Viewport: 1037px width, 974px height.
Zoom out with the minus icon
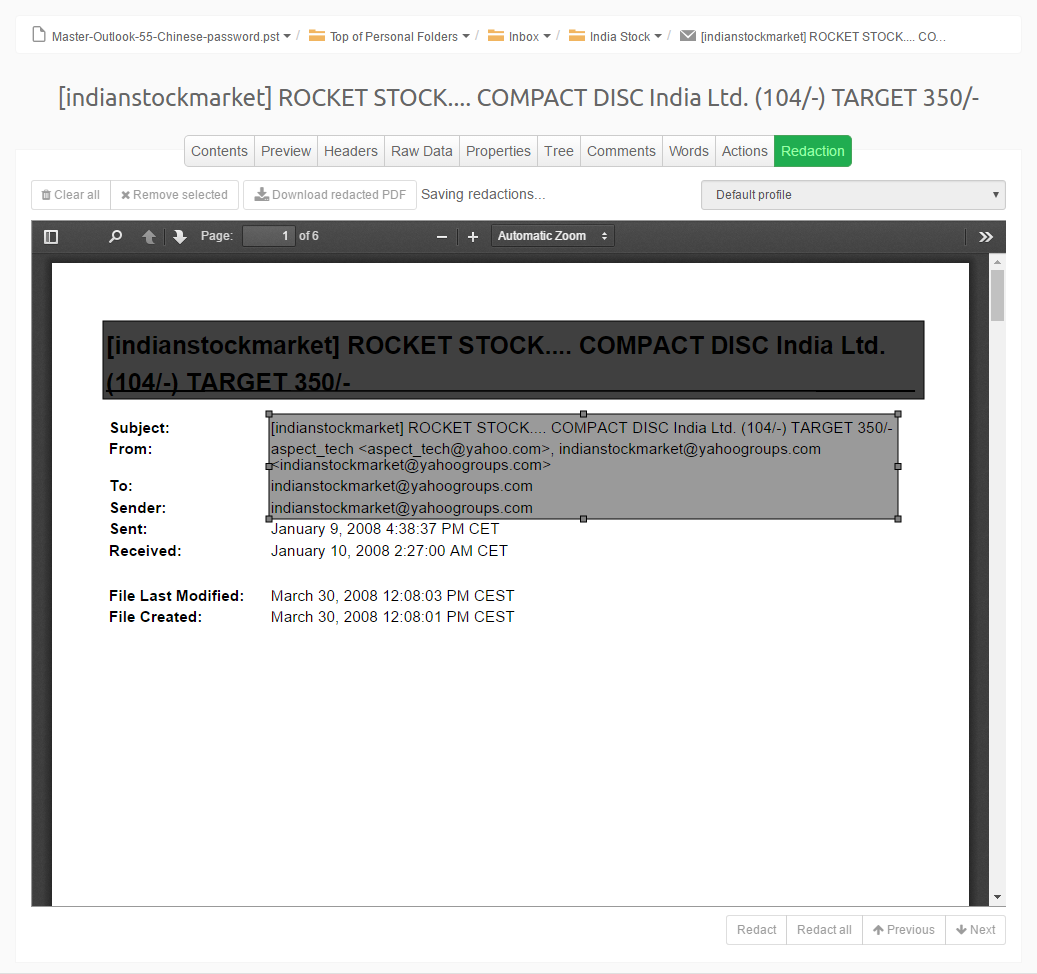pyautogui.click(x=442, y=237)
